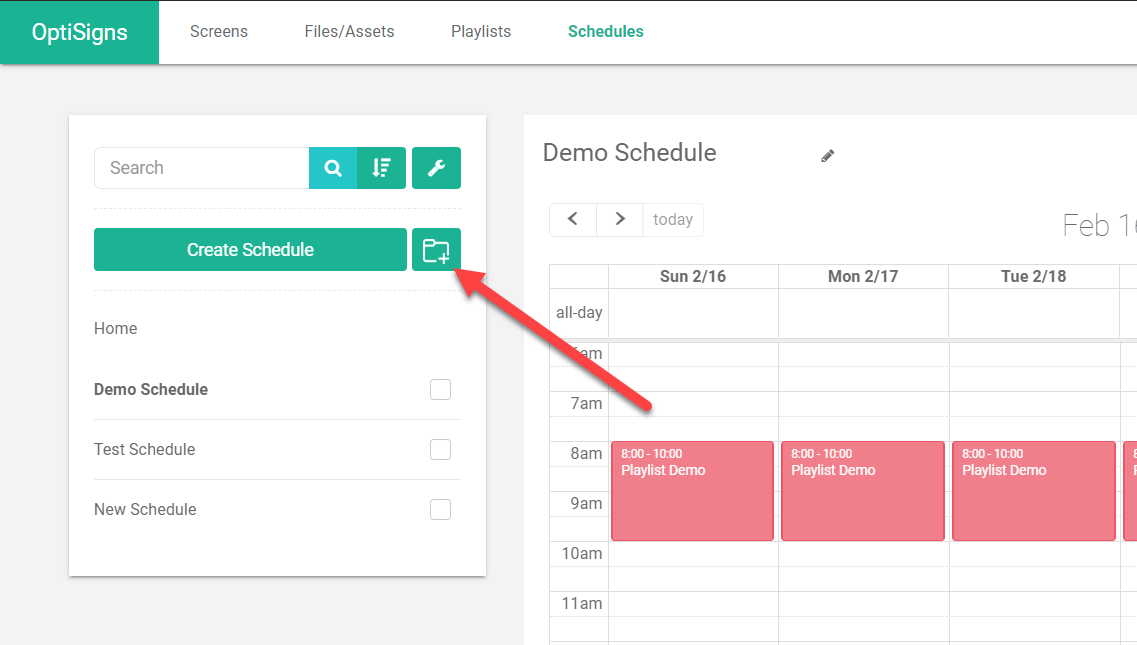Click the OptiSigns logo
Screen dimensions: 1137x645
point(80,32)
